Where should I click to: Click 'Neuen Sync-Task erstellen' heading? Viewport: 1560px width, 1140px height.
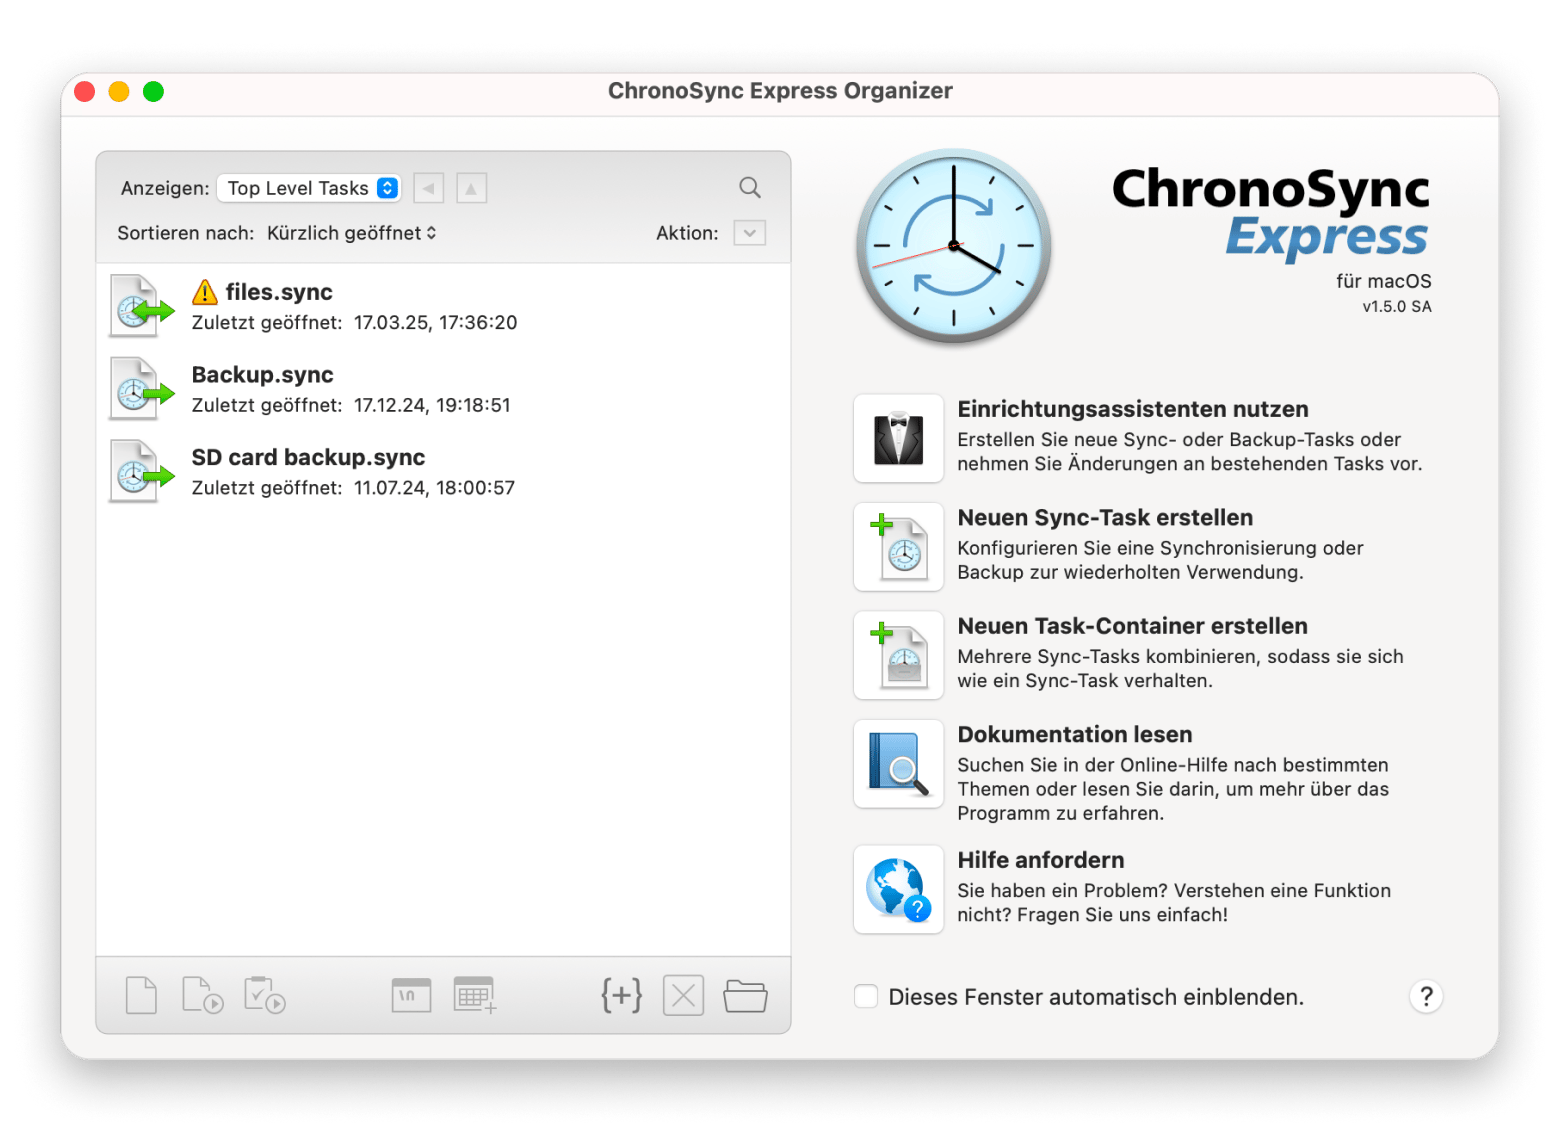(1105, 518)
